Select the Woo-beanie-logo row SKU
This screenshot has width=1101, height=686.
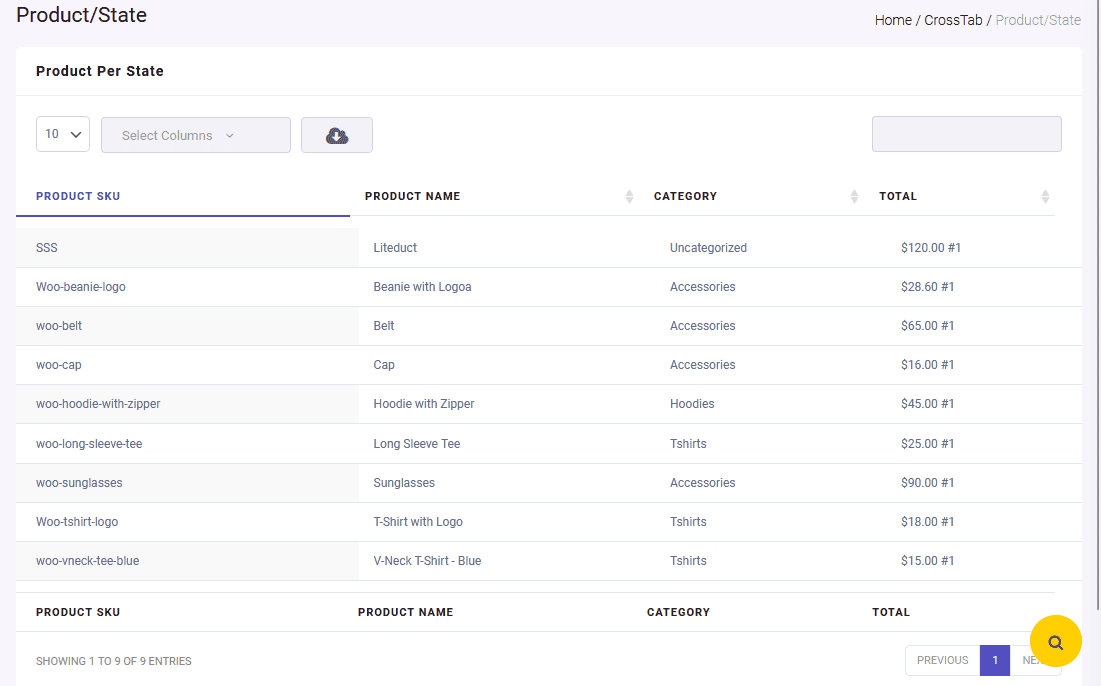point(81,287)
